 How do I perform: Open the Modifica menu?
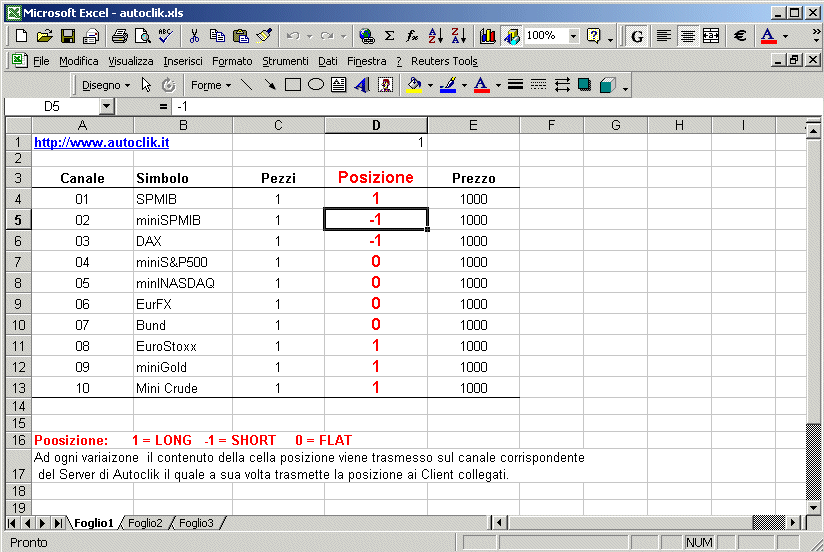pyautogui.click(x=79, y=61)
